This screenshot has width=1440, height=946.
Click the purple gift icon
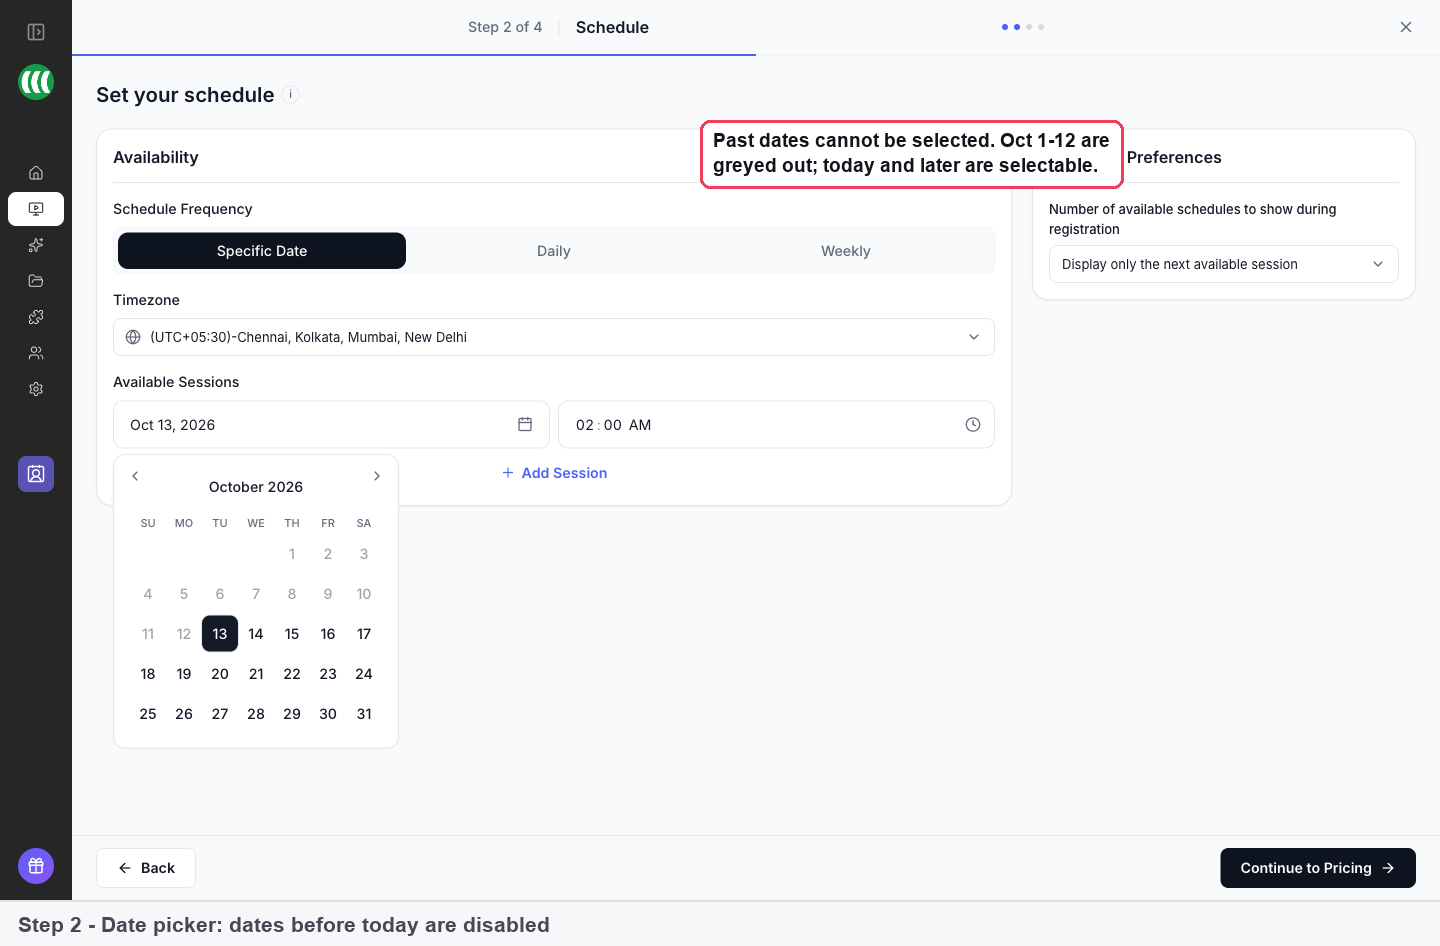[x=36, y=866]
